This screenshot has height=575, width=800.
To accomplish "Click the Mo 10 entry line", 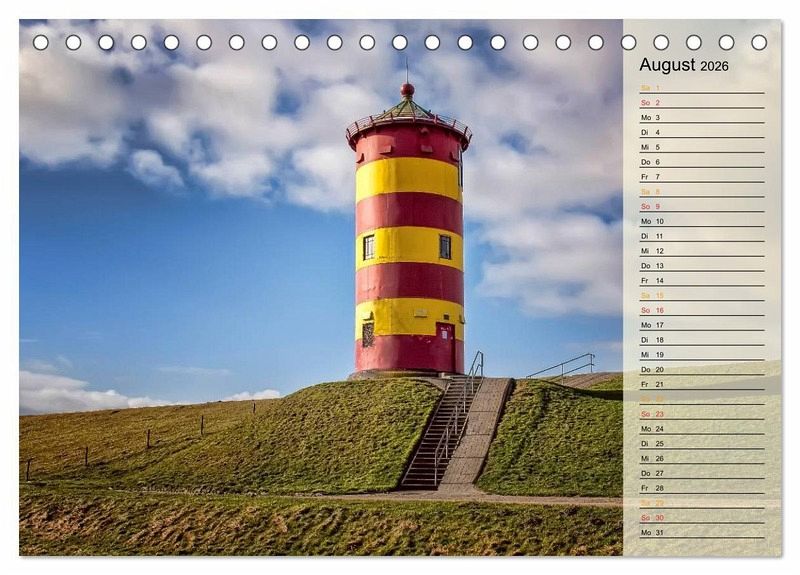I will 701,221.
